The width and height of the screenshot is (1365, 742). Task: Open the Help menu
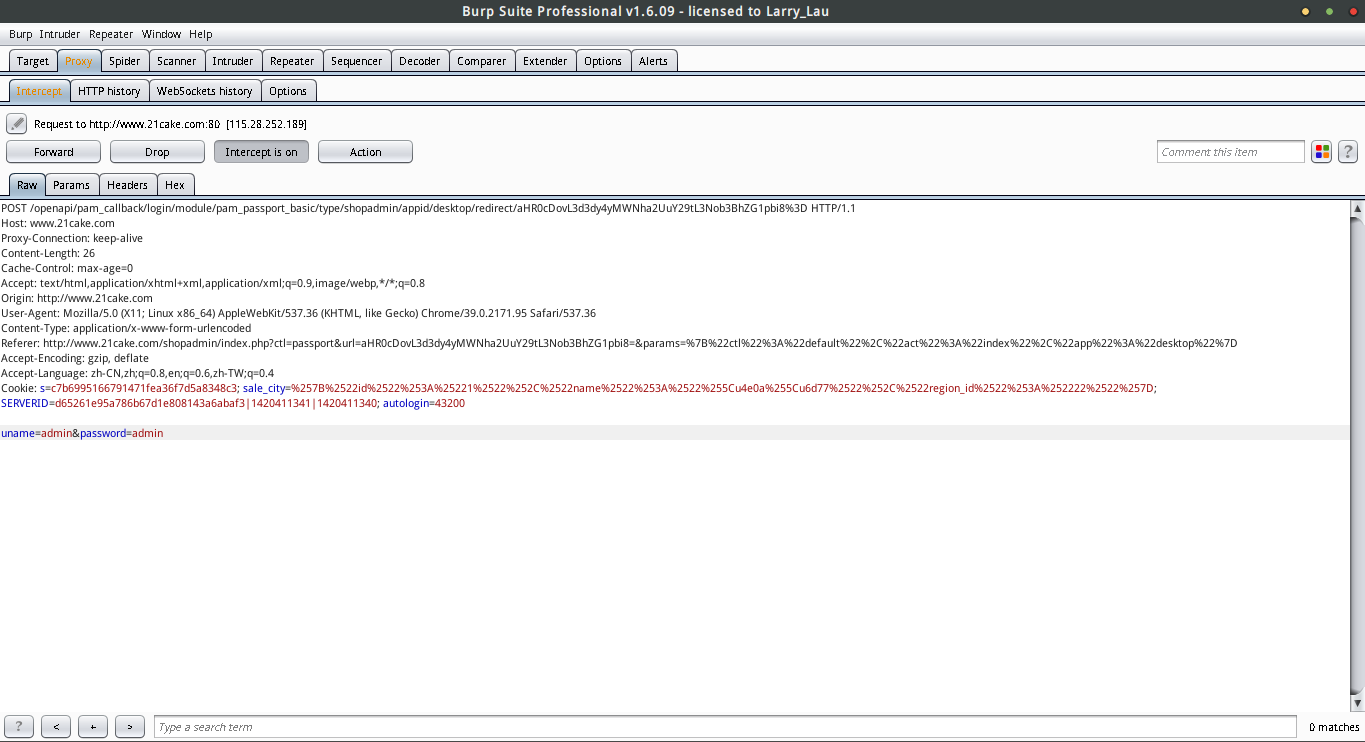click(201, 34)
